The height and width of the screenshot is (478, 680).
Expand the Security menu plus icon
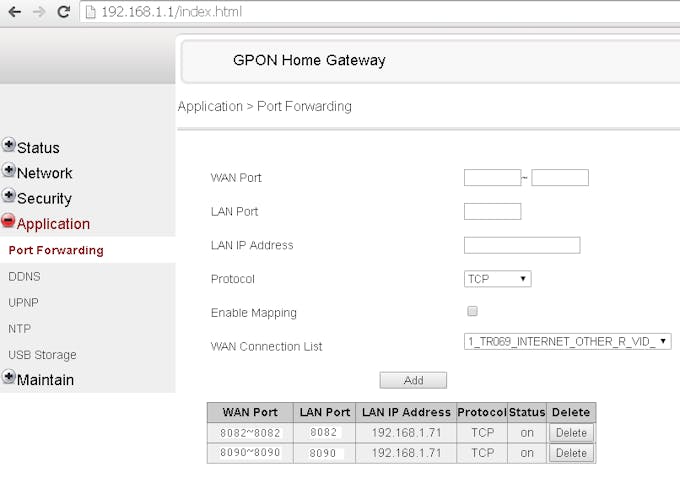tap(8, 195)
